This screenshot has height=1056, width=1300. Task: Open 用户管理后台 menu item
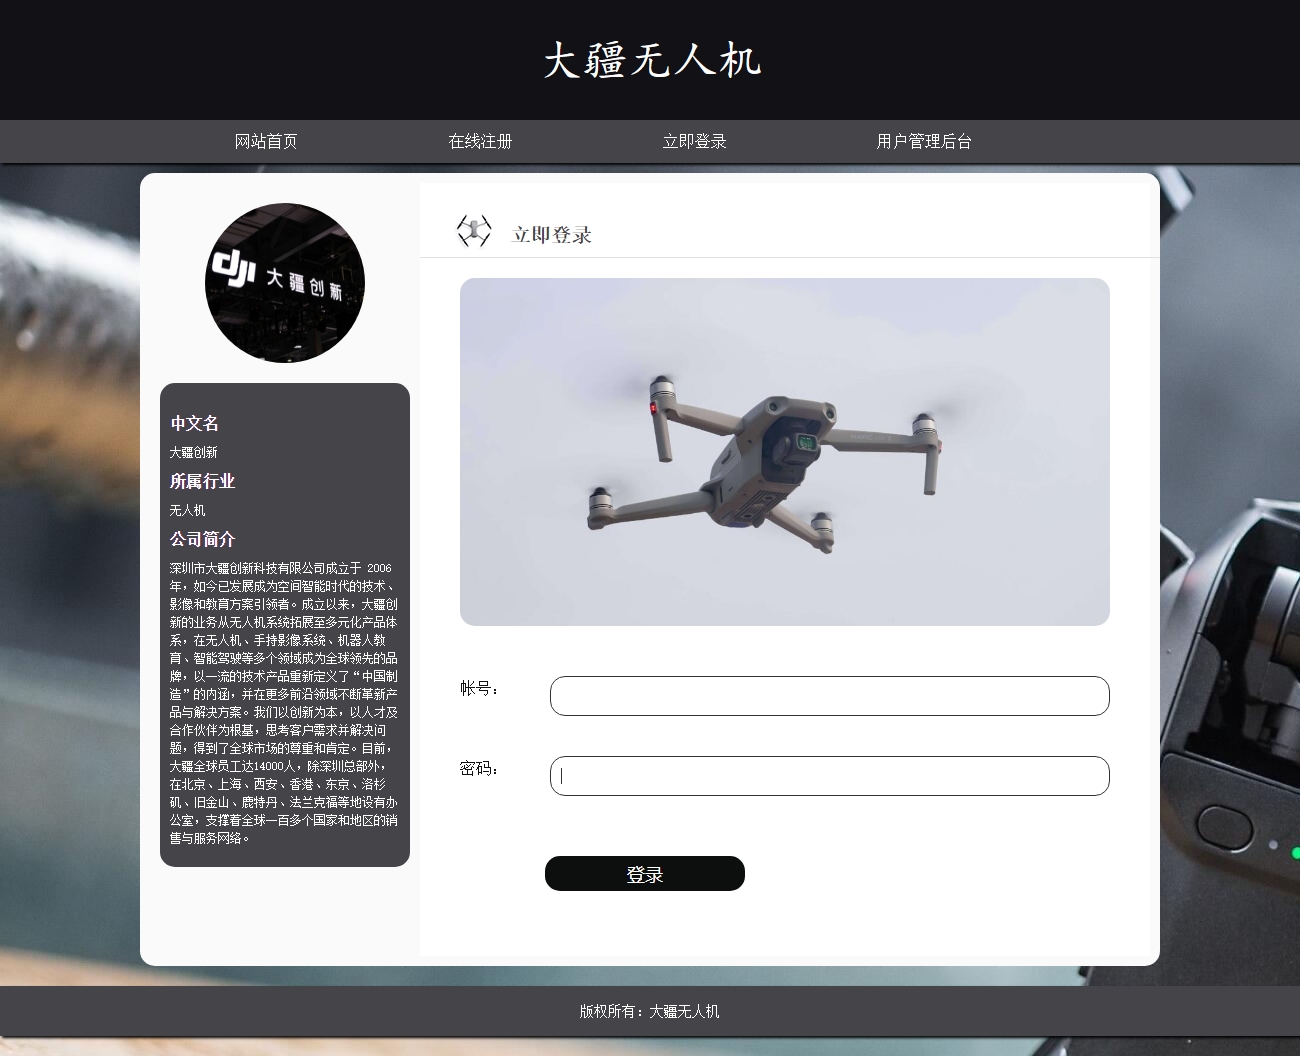pos(924,141)
